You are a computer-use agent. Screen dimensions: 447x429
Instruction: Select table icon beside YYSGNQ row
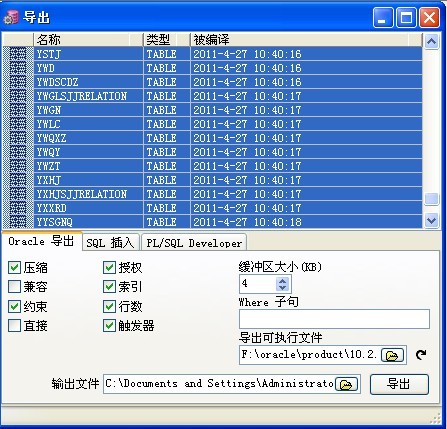tap(18, 222)
